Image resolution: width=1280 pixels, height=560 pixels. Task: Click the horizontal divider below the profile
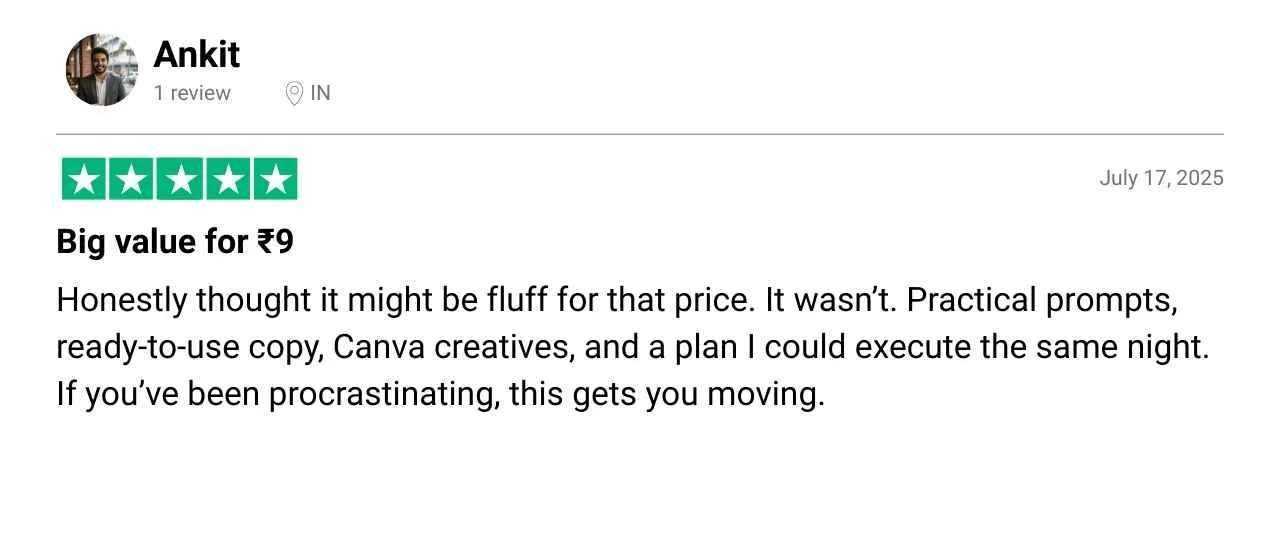coord(640,133)
